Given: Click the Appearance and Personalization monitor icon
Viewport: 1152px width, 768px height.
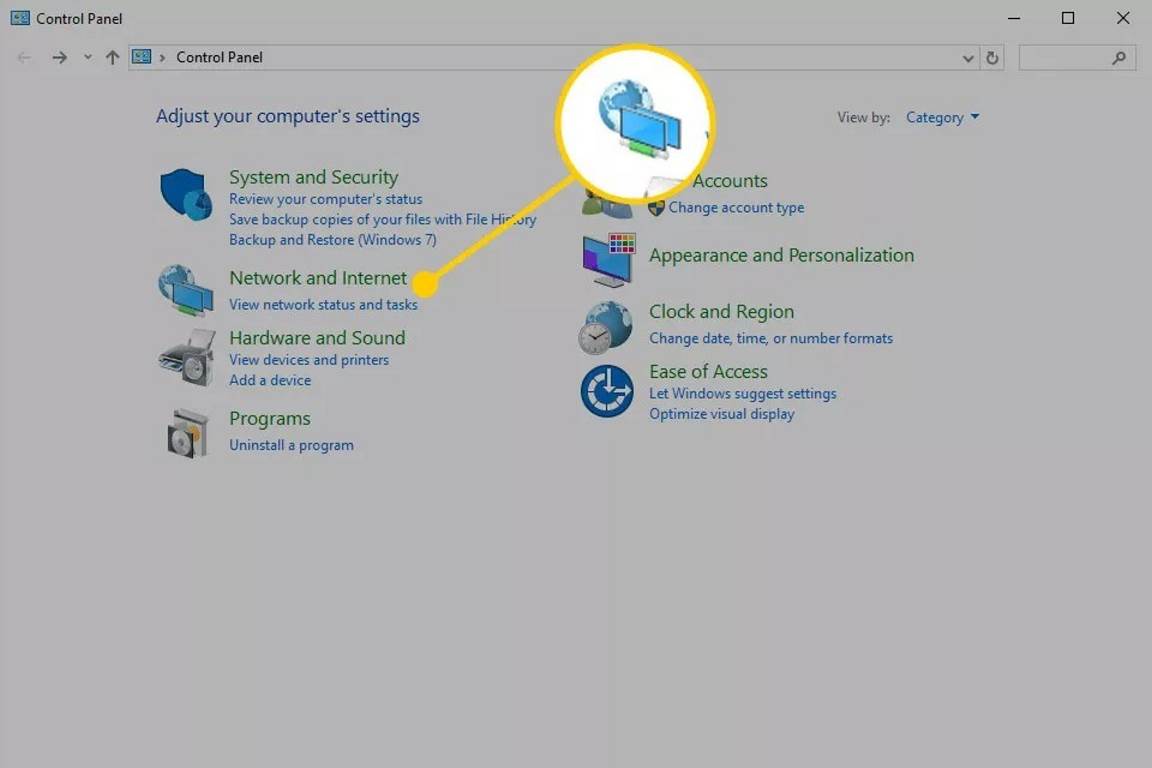Looking at the screenshot, I should pyautogui.click(x=608, y=260).
